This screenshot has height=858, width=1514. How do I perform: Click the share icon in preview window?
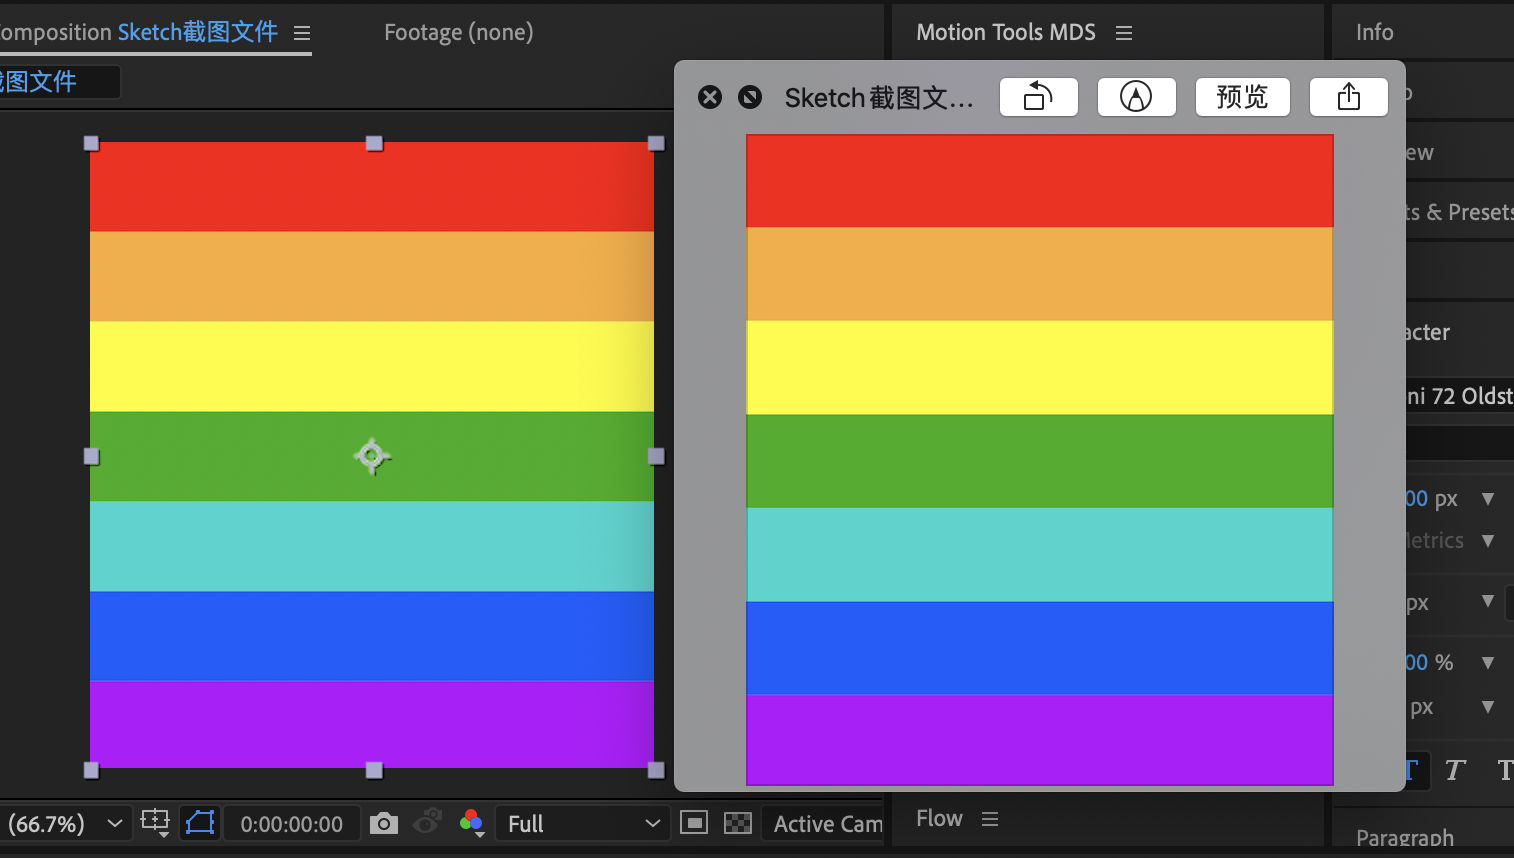click(x=1348, y=97)
